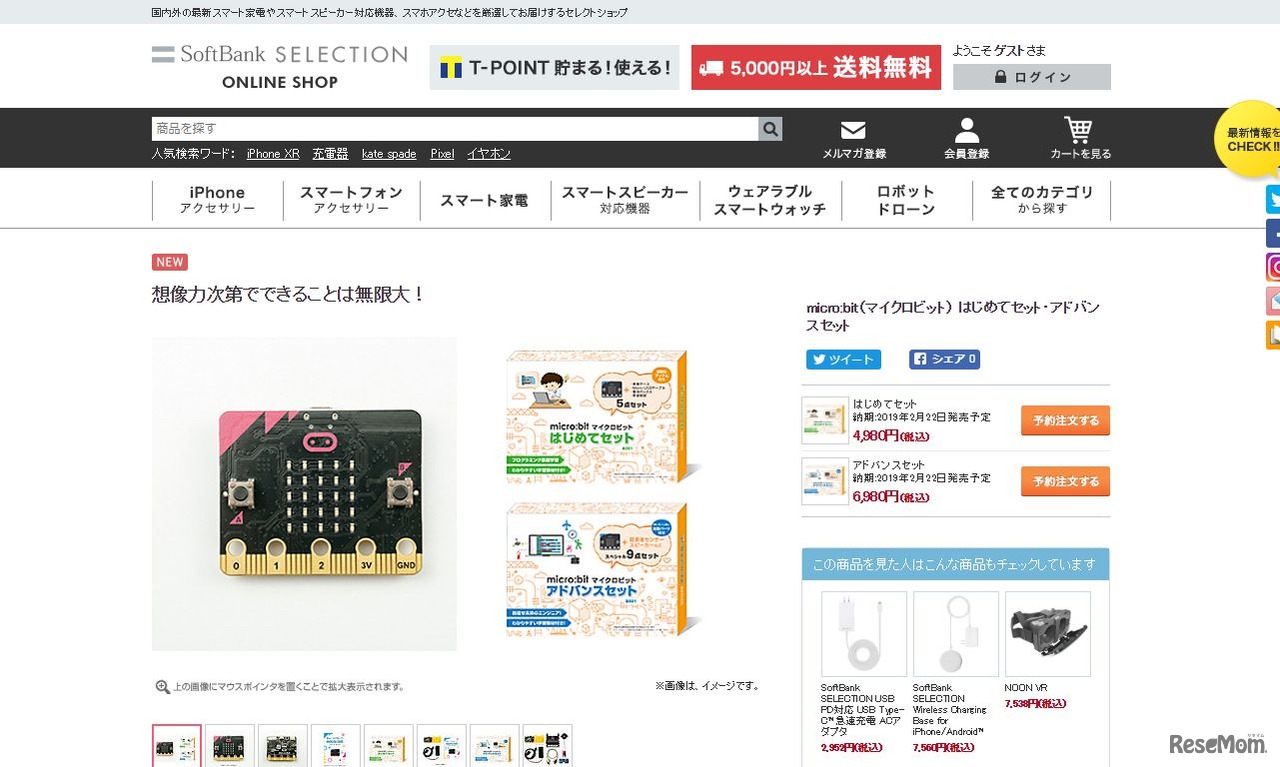View cart via カートを見る icon
The width and height of the screenshot is (1280, 767).
[1078, 130]
